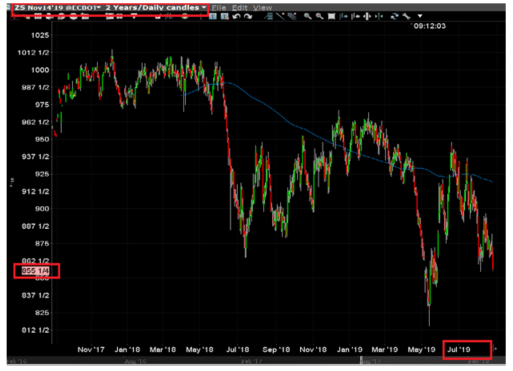Click the 855 1/4 current price label
This screenshot has width=513, height=371.
click(x=36, y=271)
